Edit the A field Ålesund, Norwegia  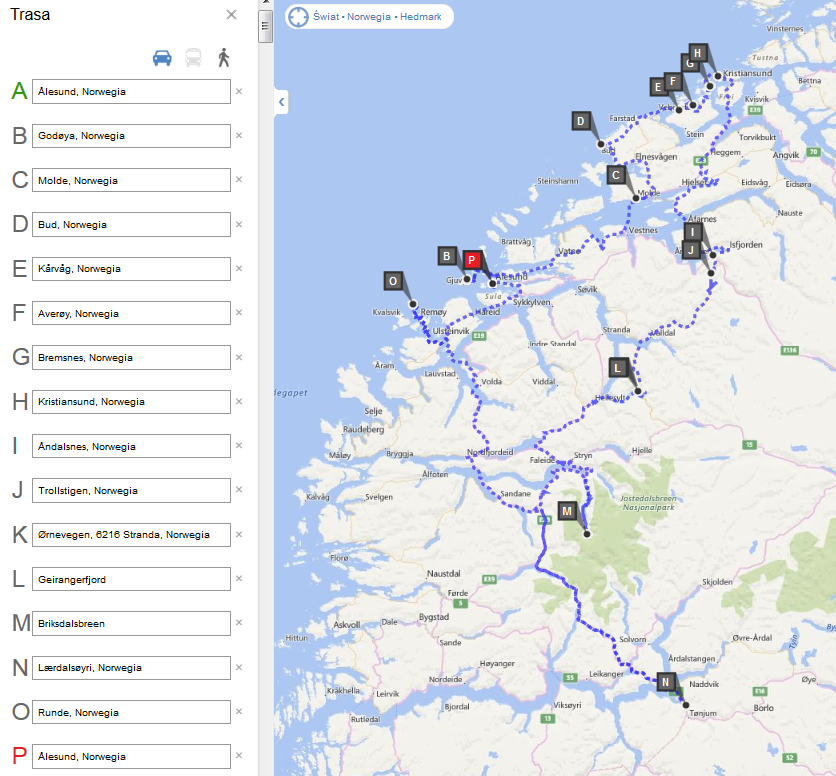tap(131, 92)
